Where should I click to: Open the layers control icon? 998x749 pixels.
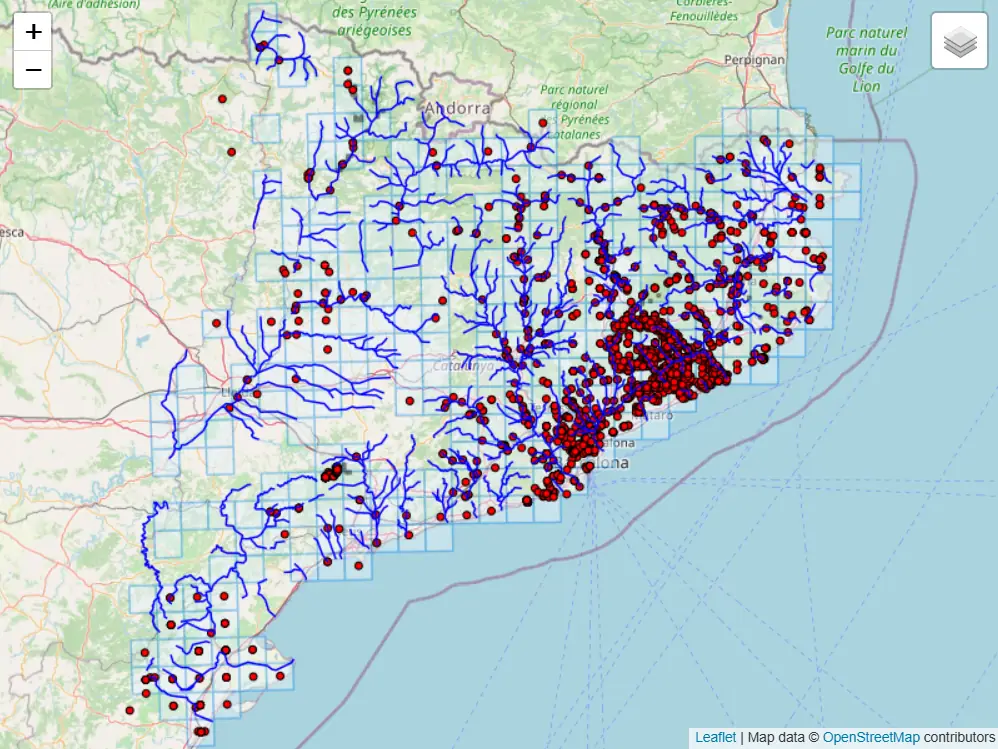tap(957, 40)
